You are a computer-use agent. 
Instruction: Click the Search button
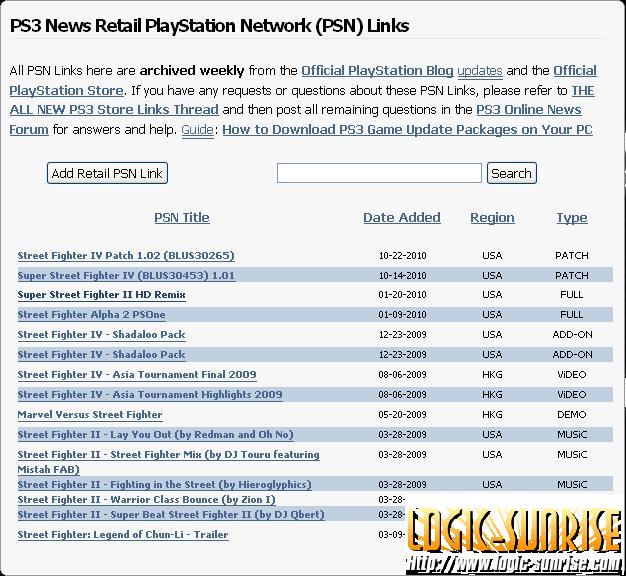pyautogui.click(x=511, y=173)
